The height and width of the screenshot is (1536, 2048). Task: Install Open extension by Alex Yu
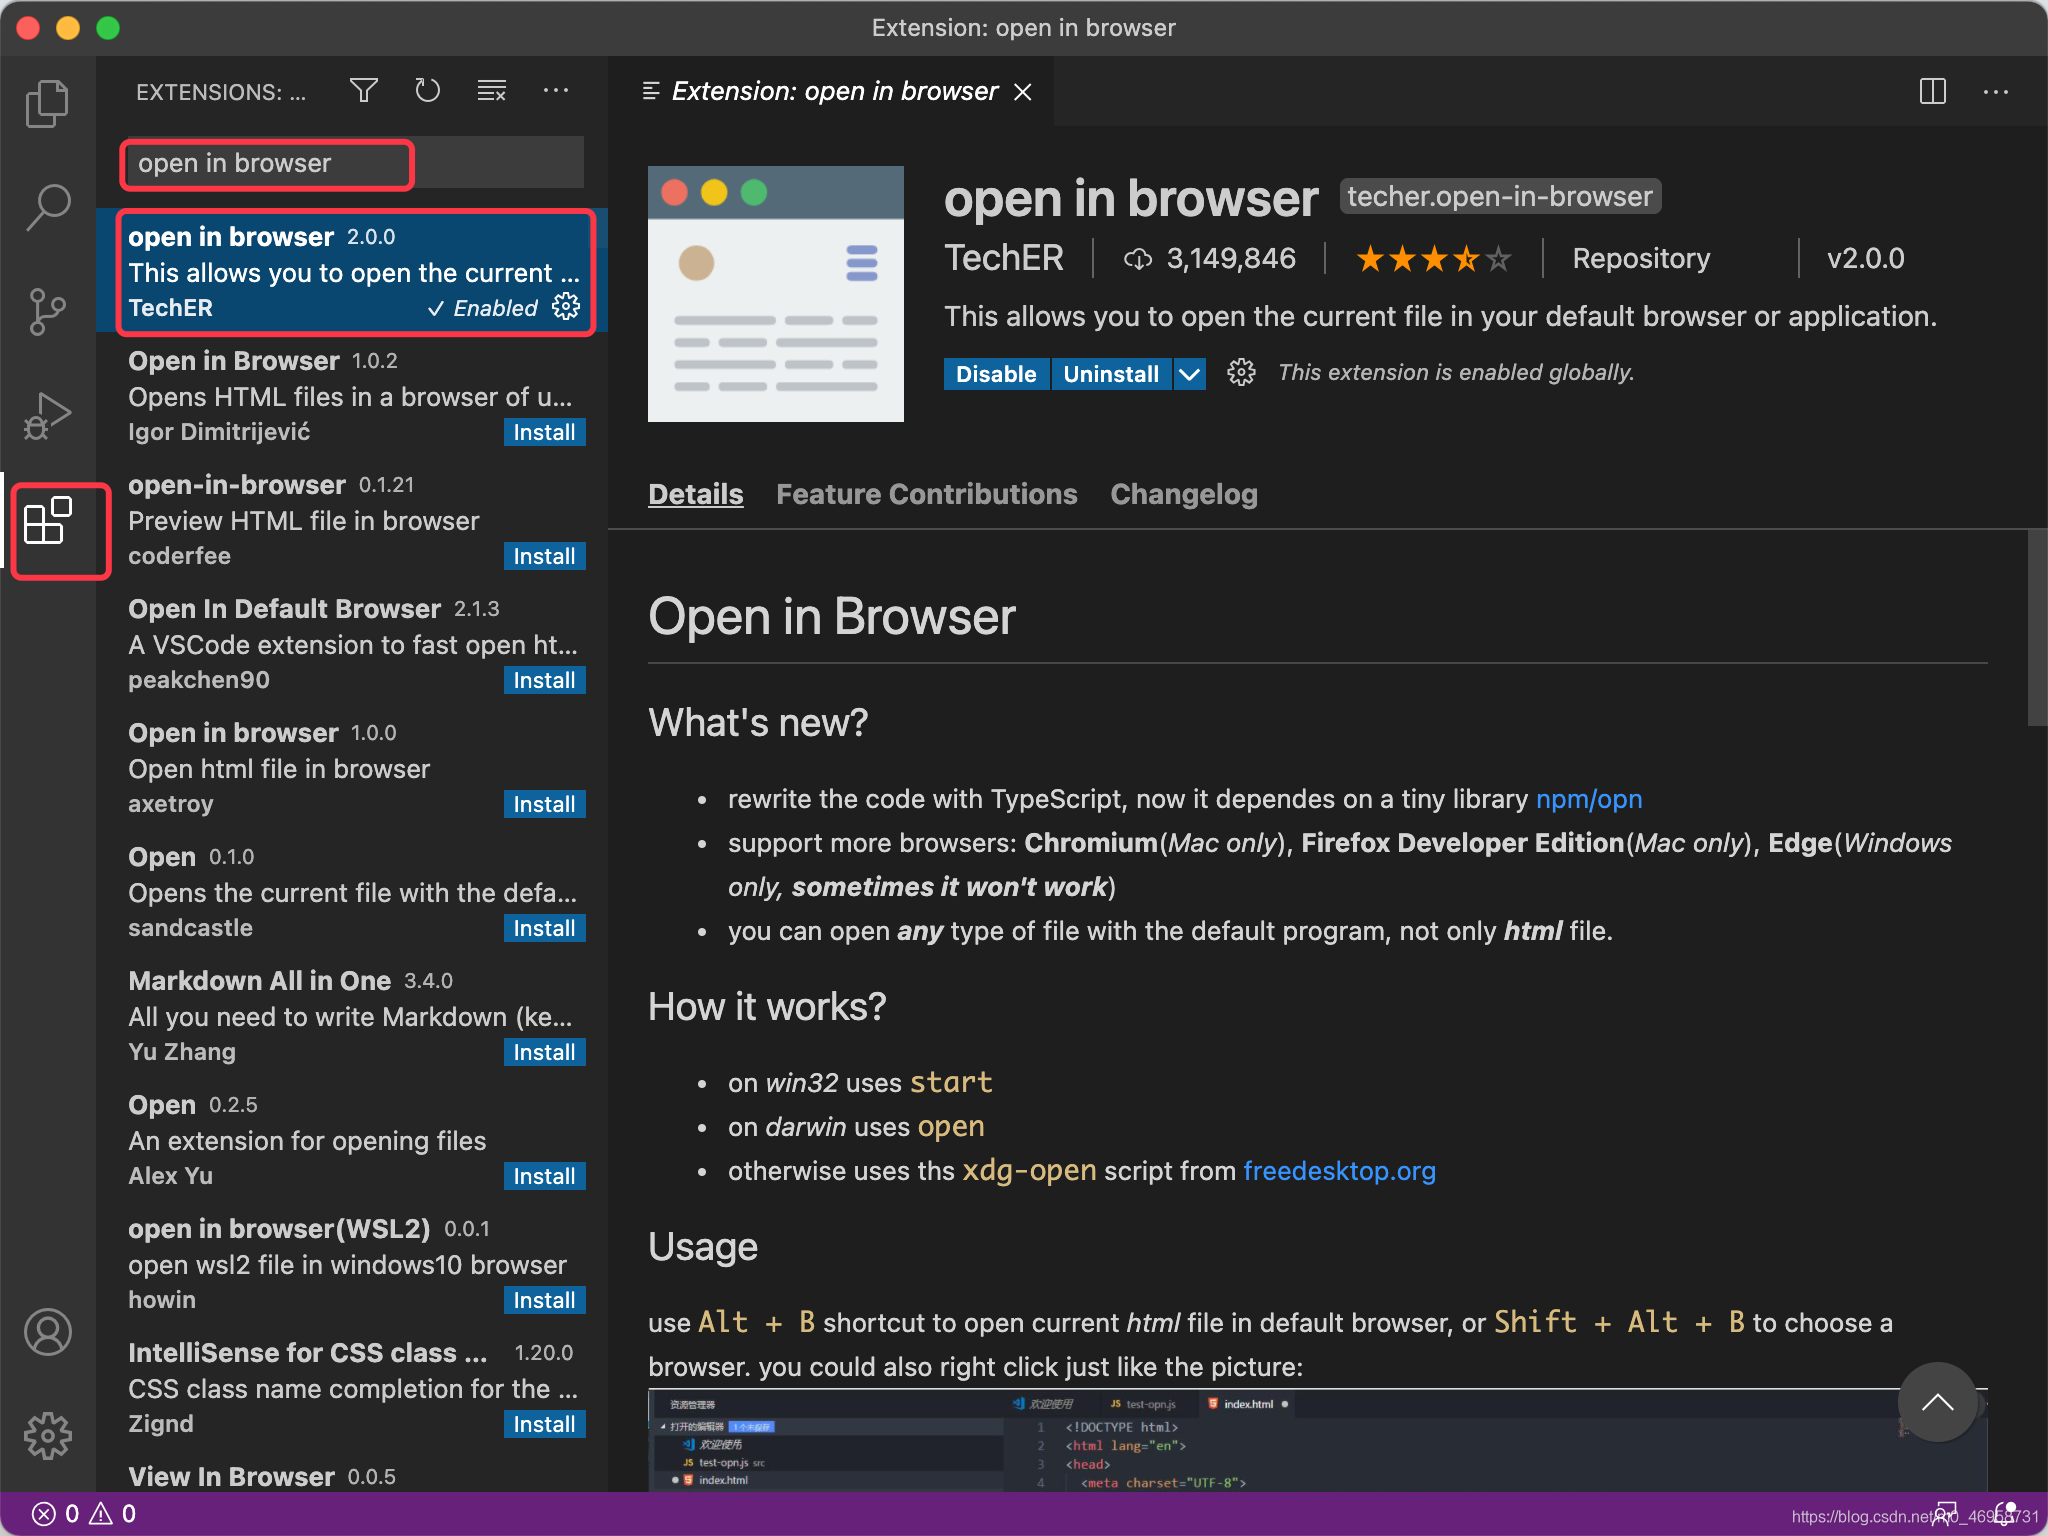544,1176
